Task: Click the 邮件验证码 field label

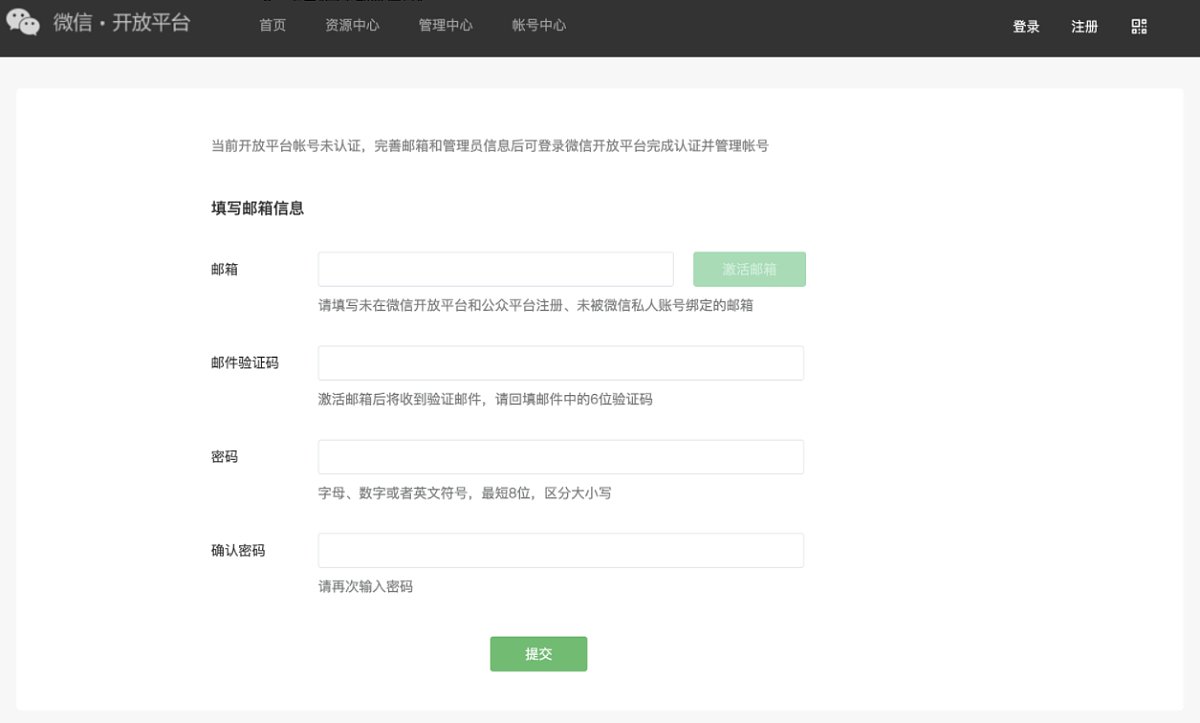Action: (x=245, y=363)
